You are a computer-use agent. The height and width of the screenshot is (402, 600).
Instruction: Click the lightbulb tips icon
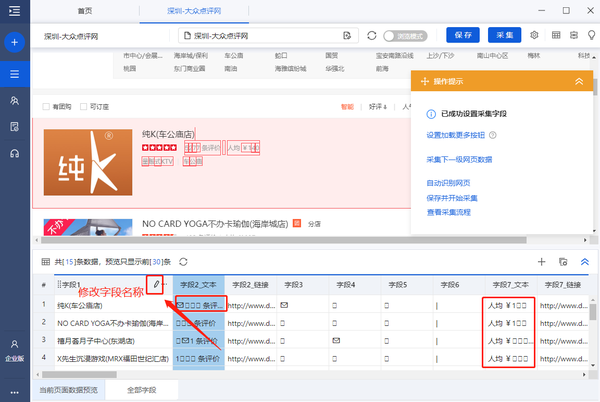pyautogui.click(x=591, y=35)
